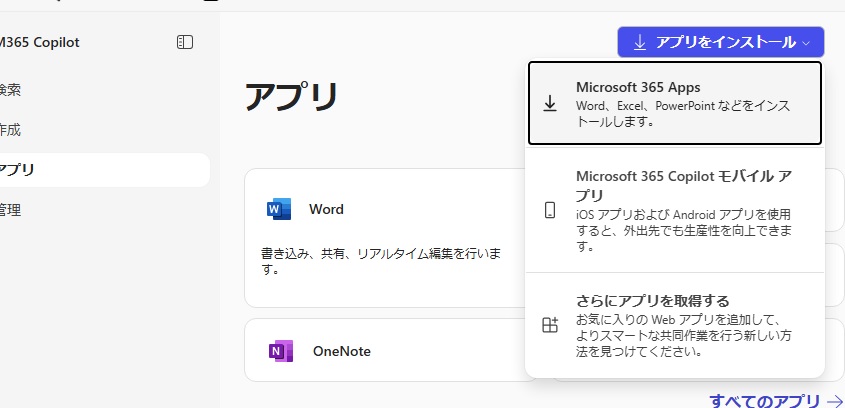Click the add-apps grid icon in menu

pyautogui.click(x=550, y=325)
